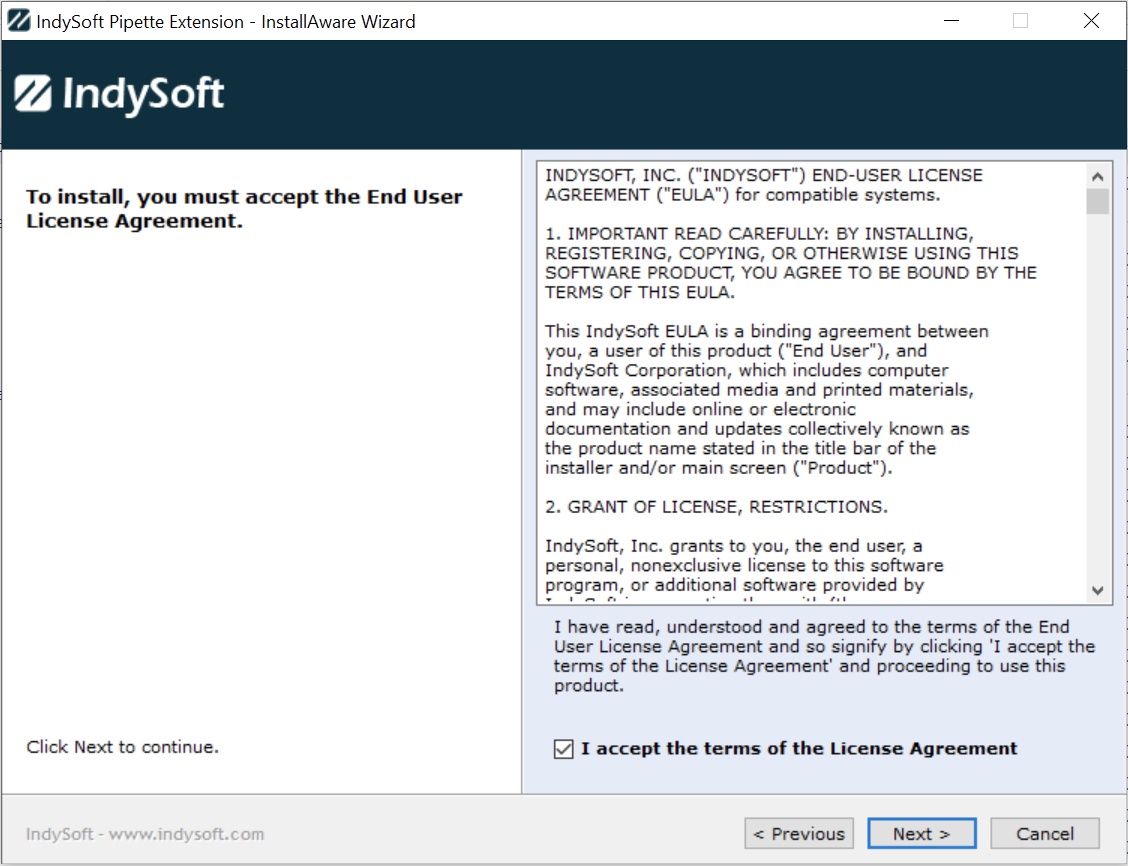Uncheck the accept license terms checkbox
Image resolution: width=1128 pixels, height=866 pixels.
tap(564, 749)
